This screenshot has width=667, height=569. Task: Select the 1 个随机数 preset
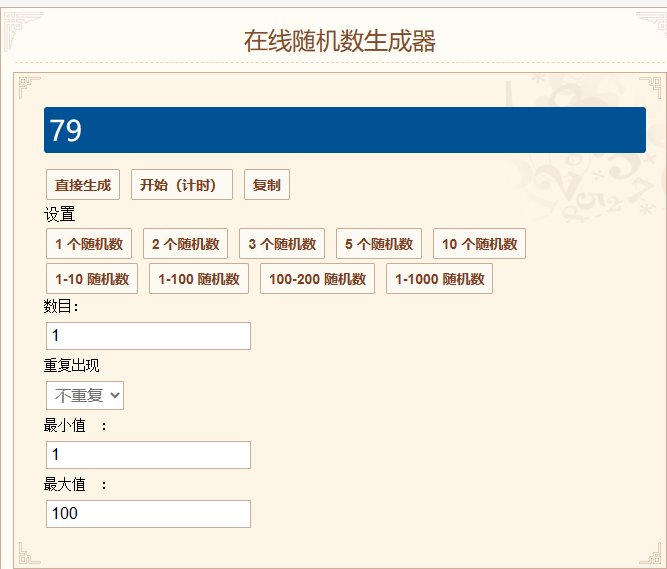click(x=89, y=244)
